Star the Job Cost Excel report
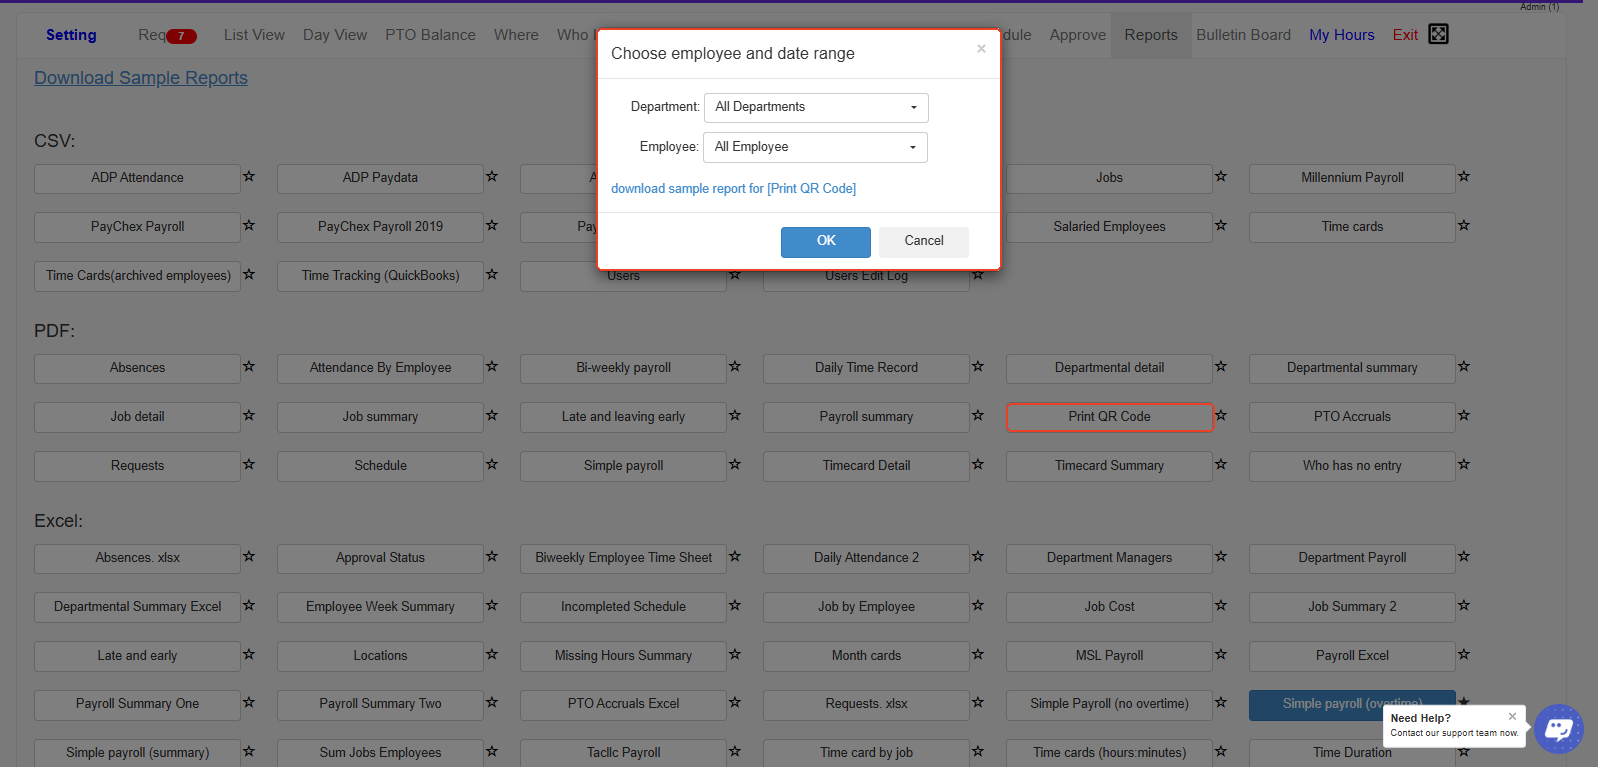1598x767 pixels. pos(1221,606)
